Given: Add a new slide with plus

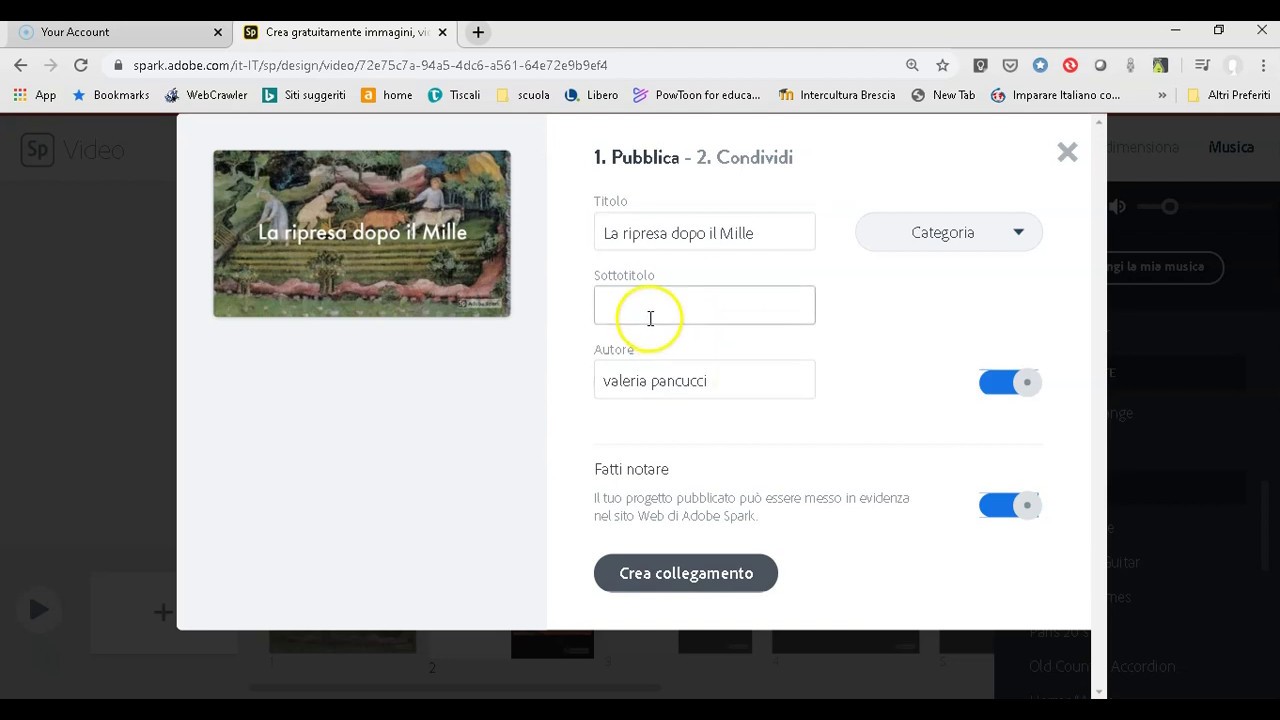Looking at the screenshot, I should (163, 612).
